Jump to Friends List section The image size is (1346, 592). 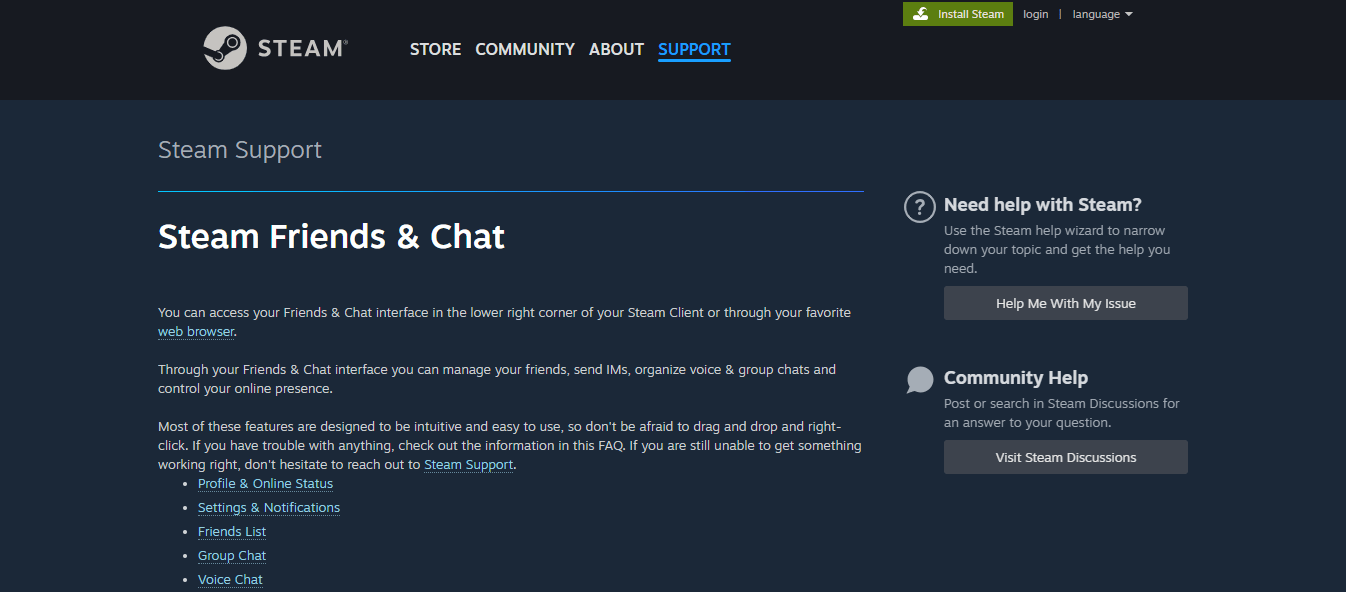click(232, 532)
